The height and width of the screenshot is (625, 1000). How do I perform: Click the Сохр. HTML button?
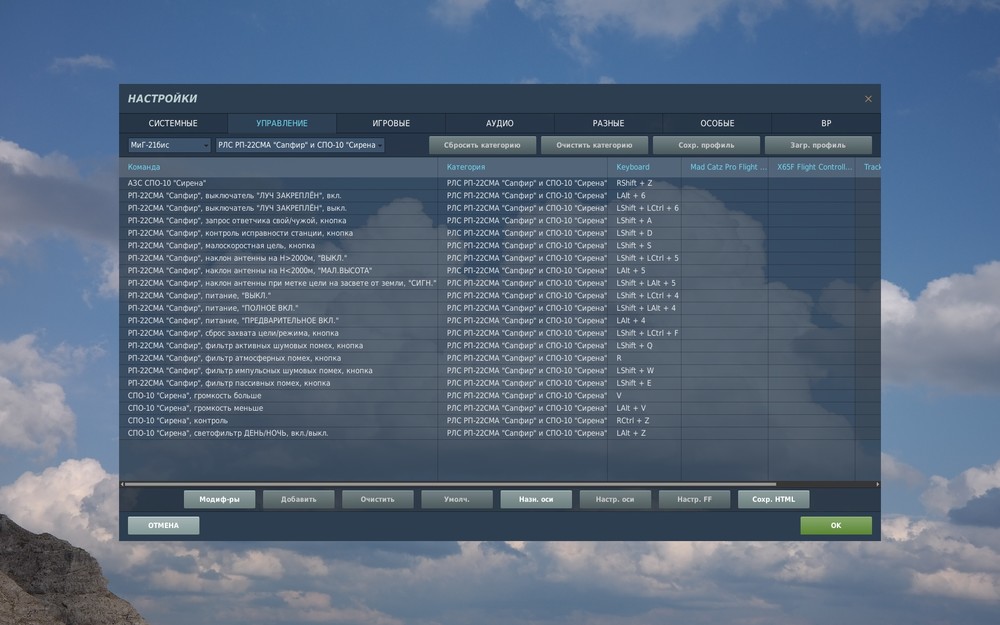coord(774,499)
